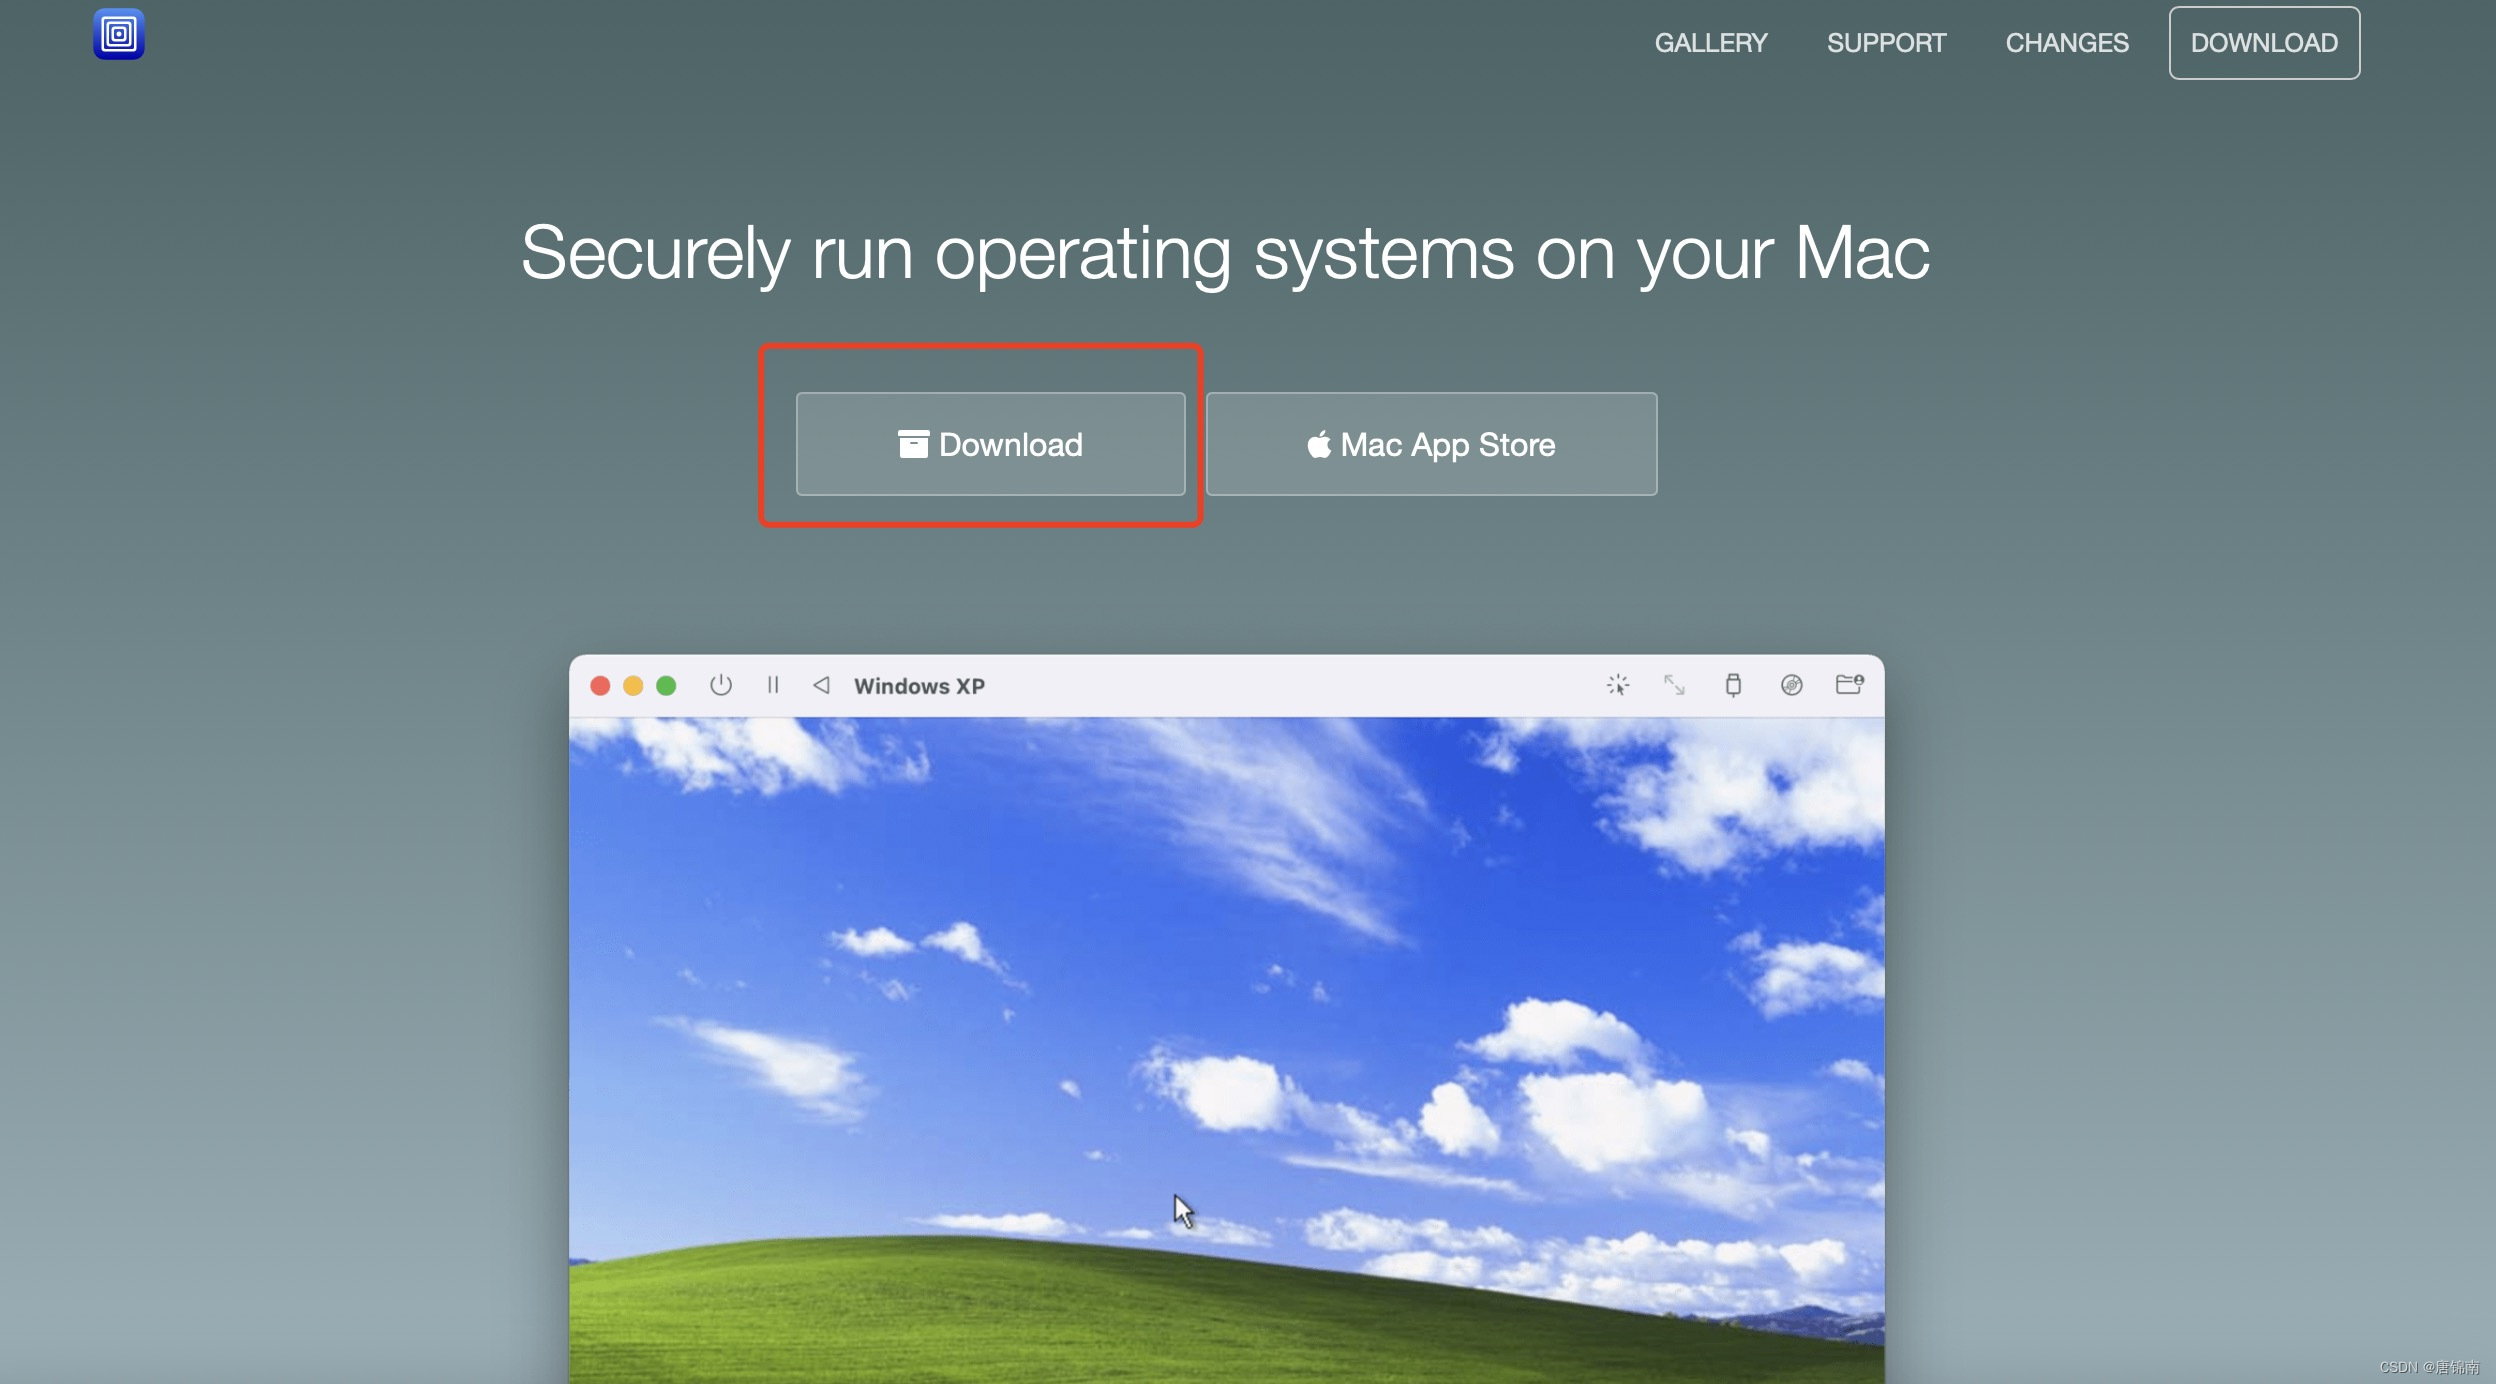Pause the Windows XP virtual machine
Viewport: 2496px width, 1384px height.
tap(772, 685)
